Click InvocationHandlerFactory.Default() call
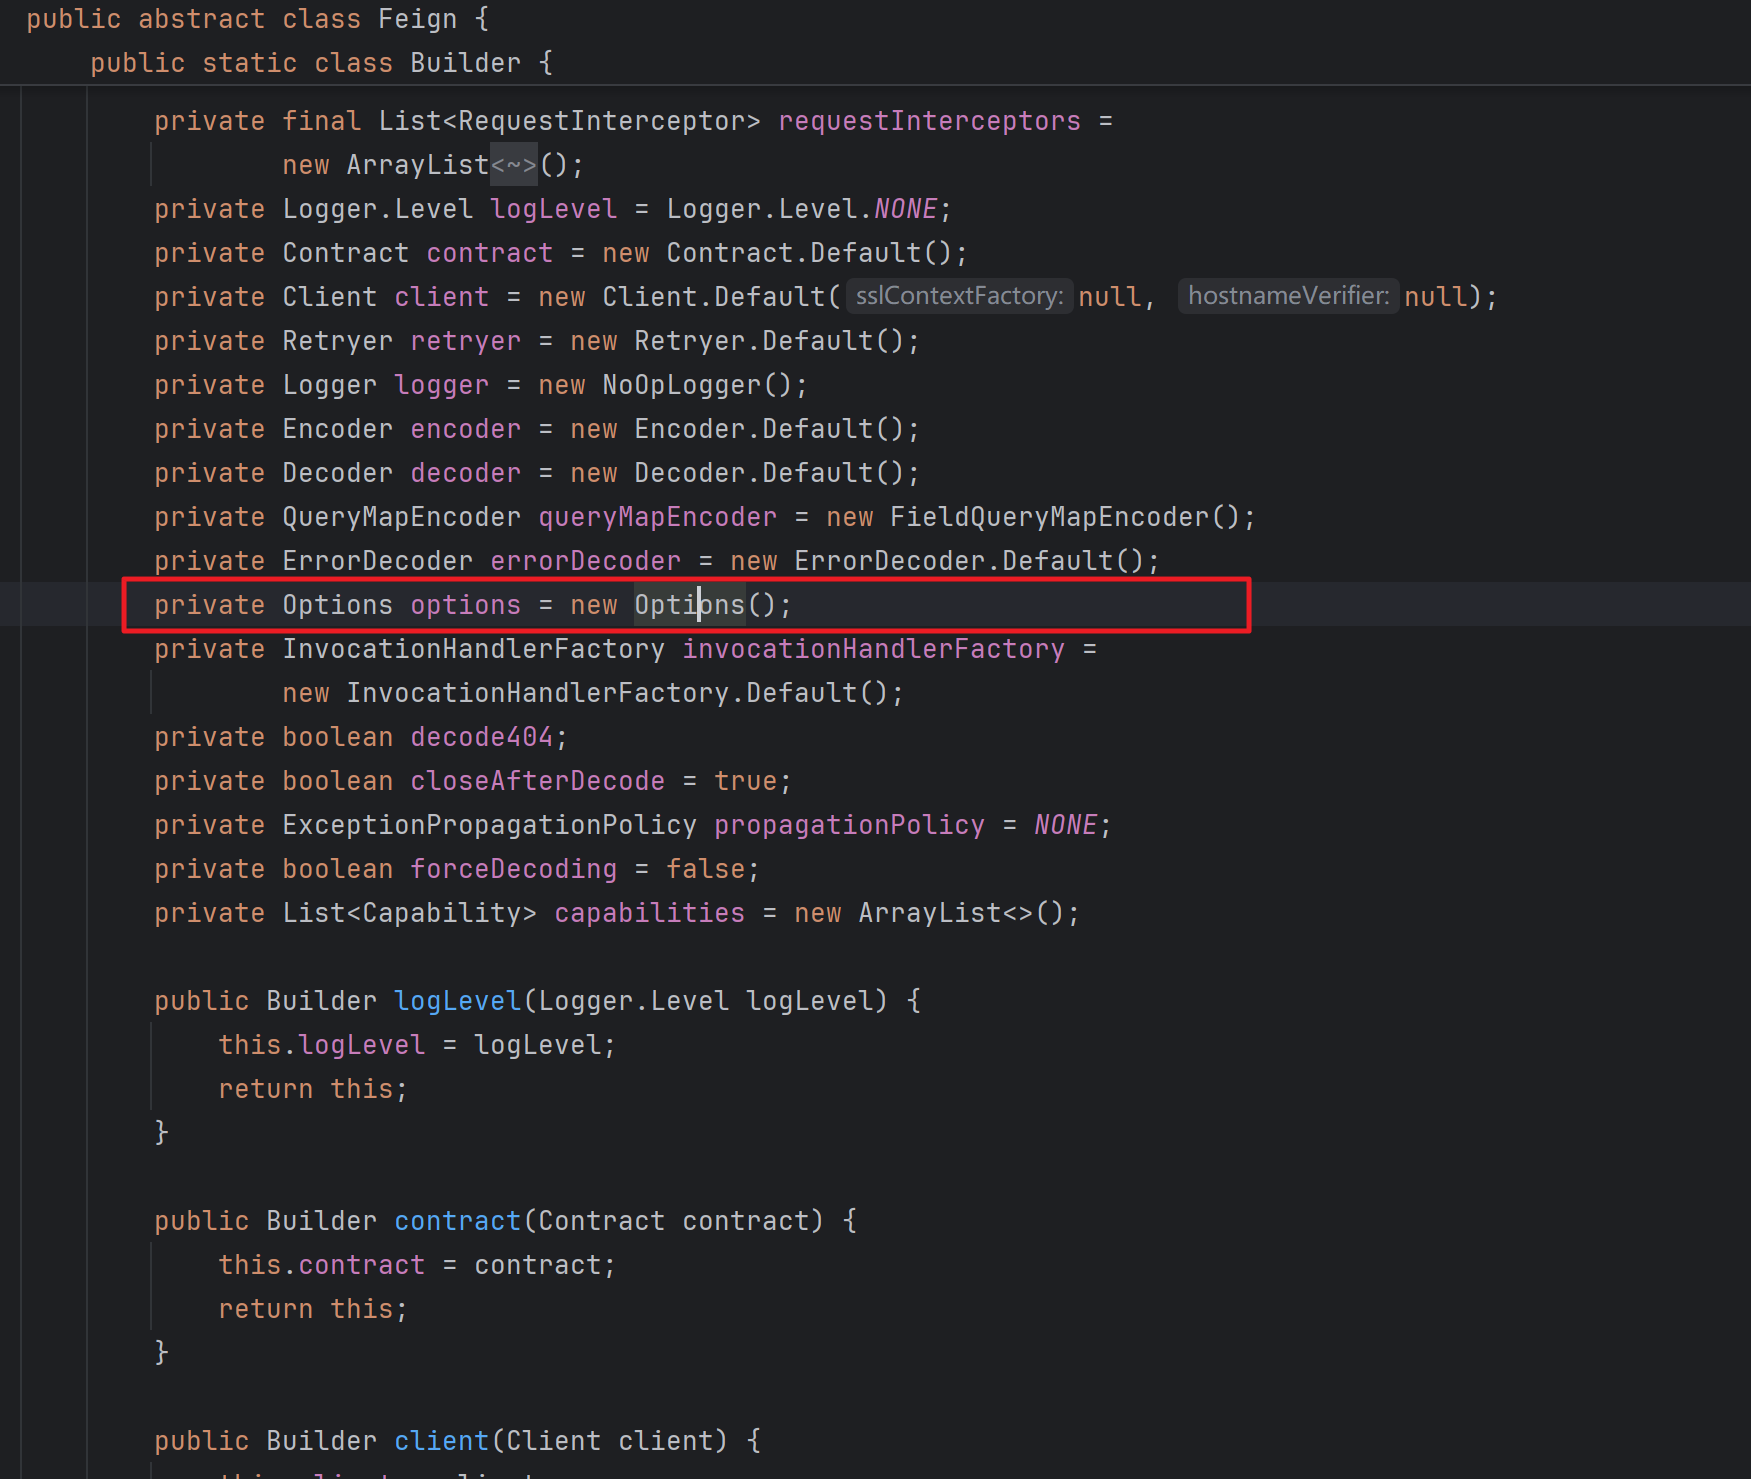 (618, 693)
